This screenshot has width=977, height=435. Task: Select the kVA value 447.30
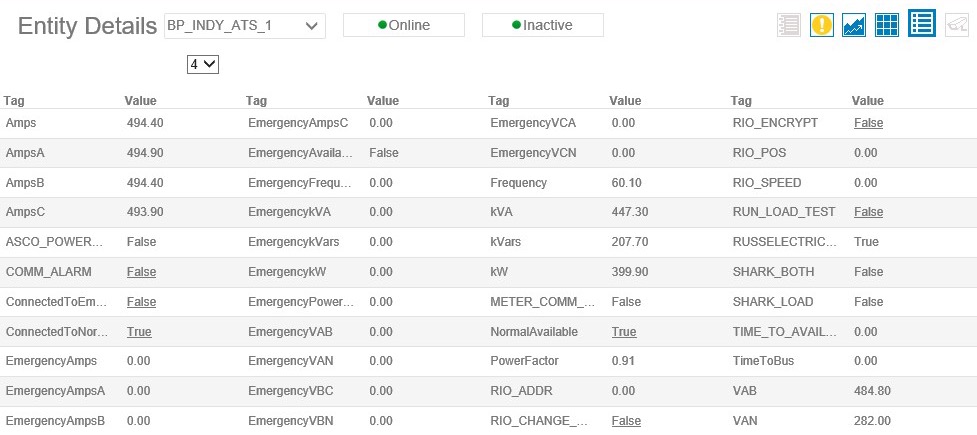[630, 212]
